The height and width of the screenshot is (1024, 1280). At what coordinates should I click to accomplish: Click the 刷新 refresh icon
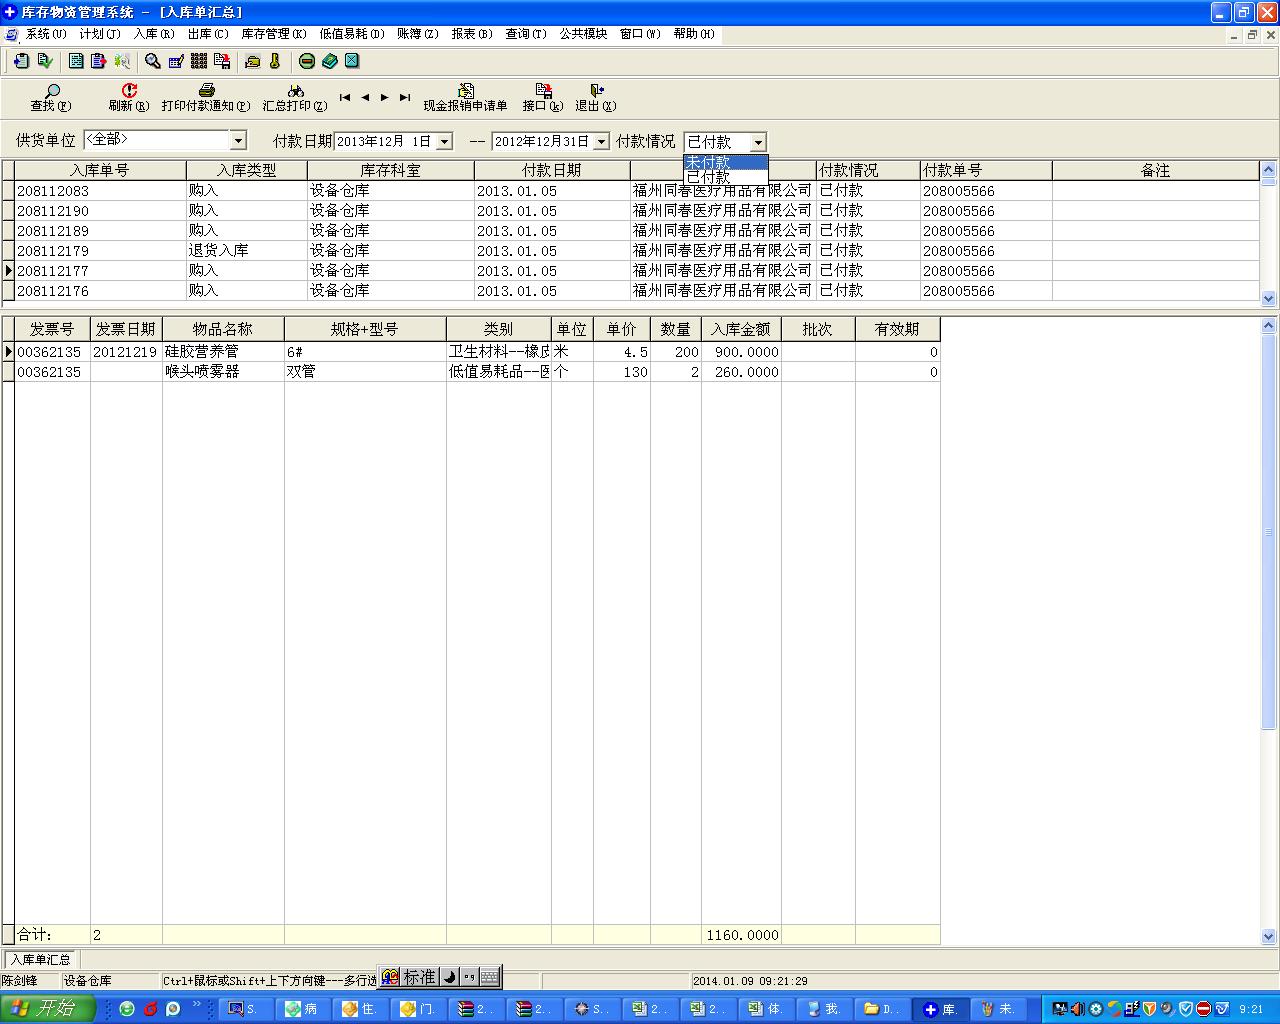click(128, 91)
